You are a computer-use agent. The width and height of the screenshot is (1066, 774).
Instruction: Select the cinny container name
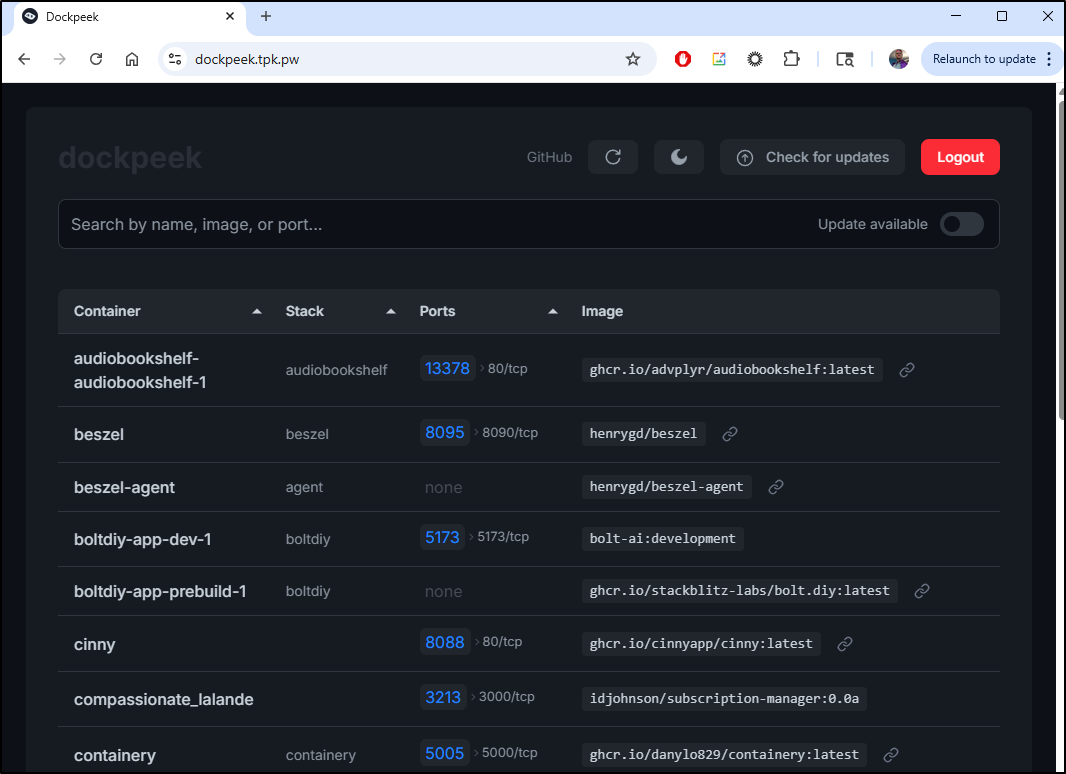pyautogui.click(x=94, y=644)
